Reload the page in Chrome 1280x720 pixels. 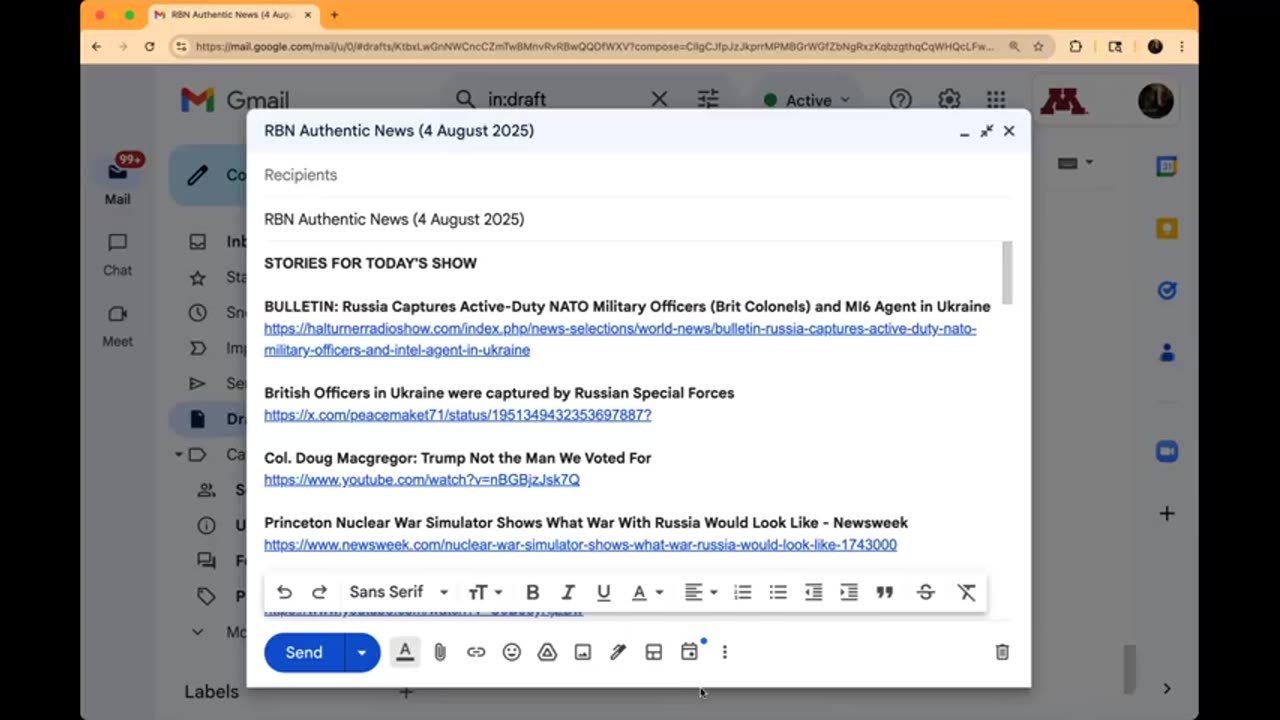point(150,46)
